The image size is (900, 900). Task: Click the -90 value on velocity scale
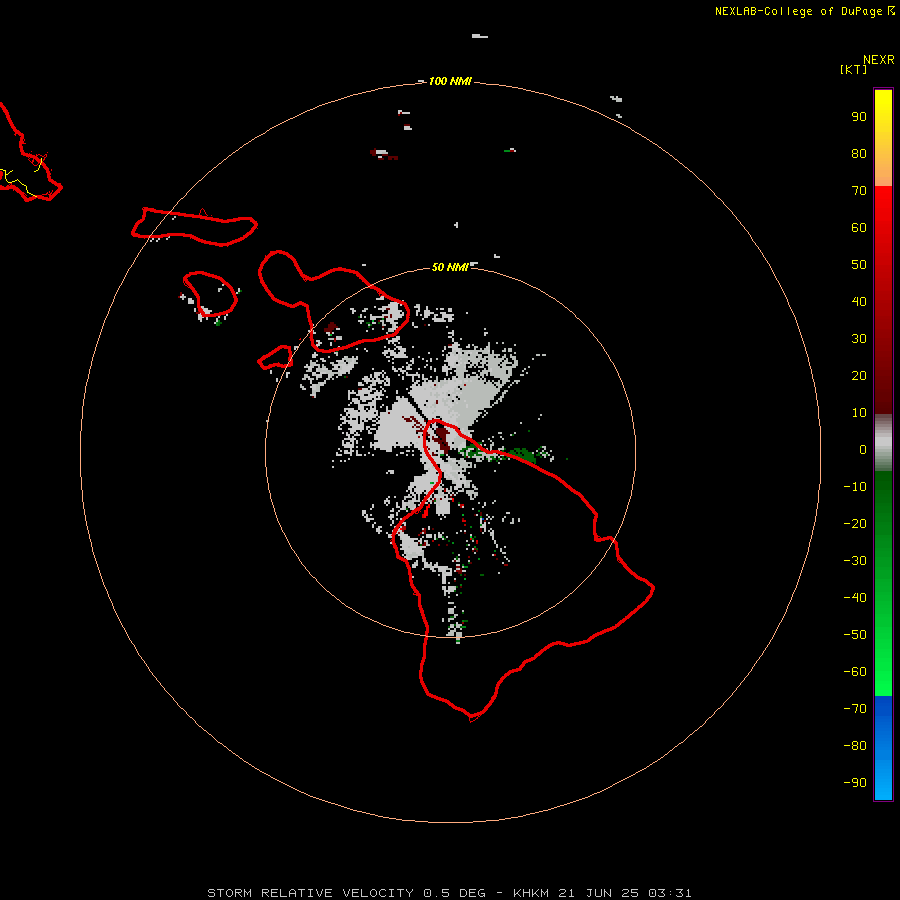pyautogui.click(x=855, y=782)
